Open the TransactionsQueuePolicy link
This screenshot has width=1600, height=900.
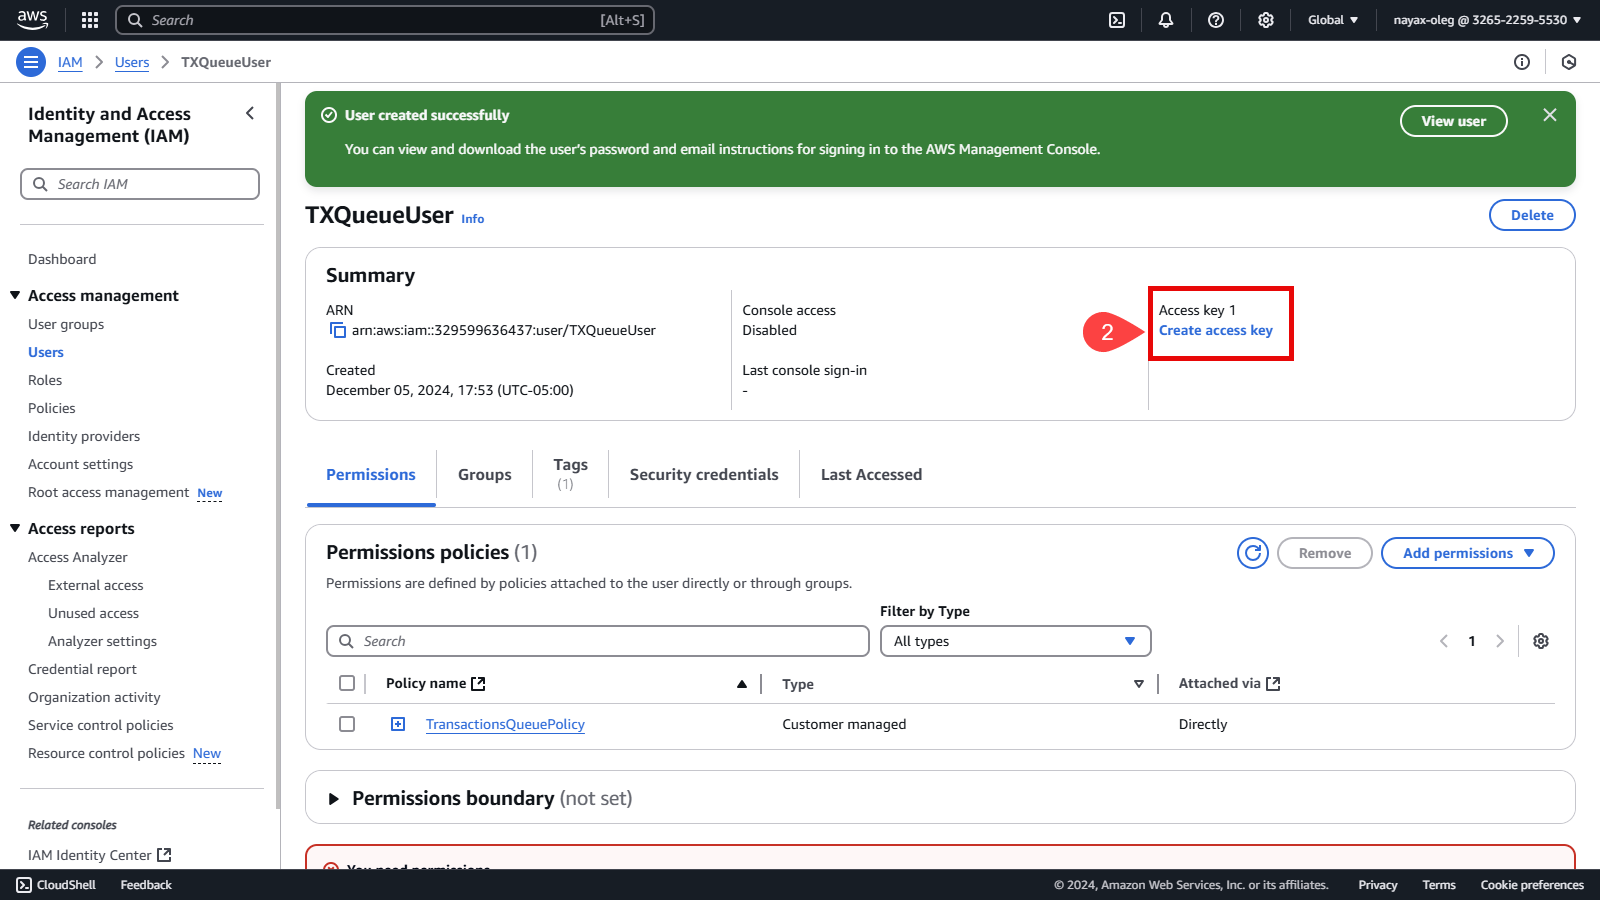[x=505, y=724]
